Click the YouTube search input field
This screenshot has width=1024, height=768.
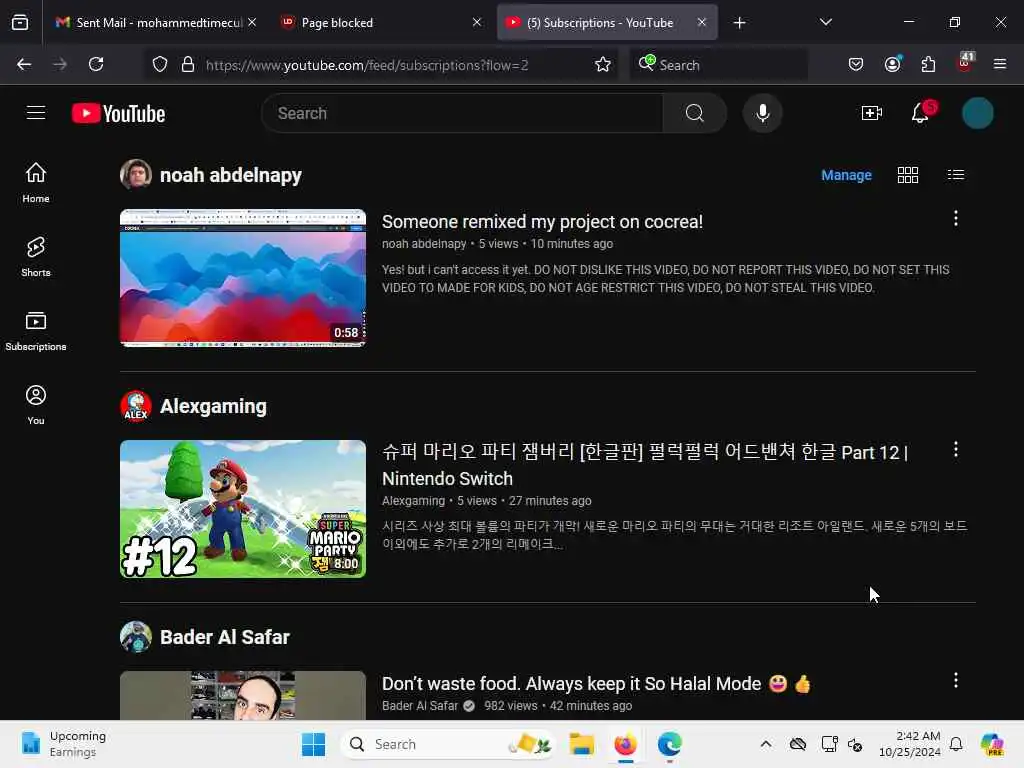pyautogui.click(x=462, y=113)
